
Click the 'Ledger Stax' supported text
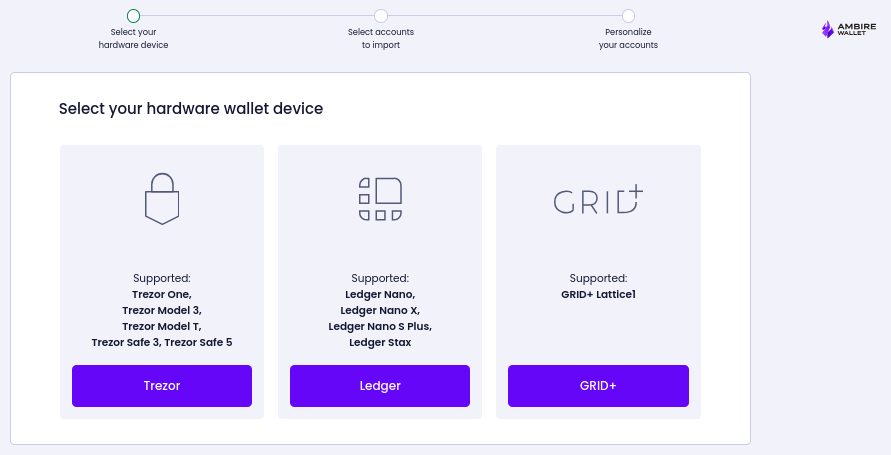(380, 342)
